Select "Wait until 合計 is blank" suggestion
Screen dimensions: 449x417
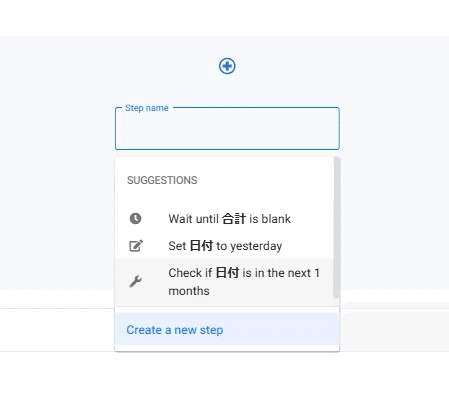(224, 219)
